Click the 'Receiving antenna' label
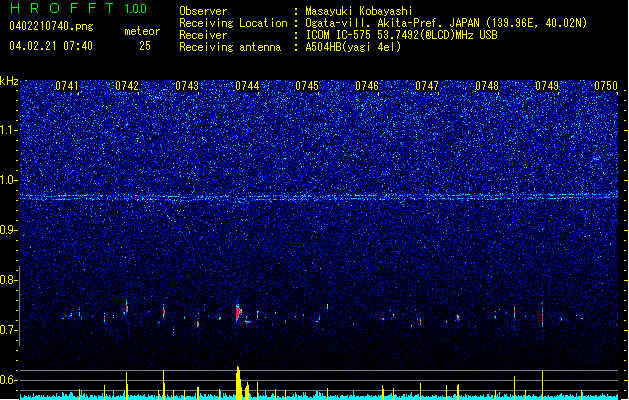 coord(230,47)
